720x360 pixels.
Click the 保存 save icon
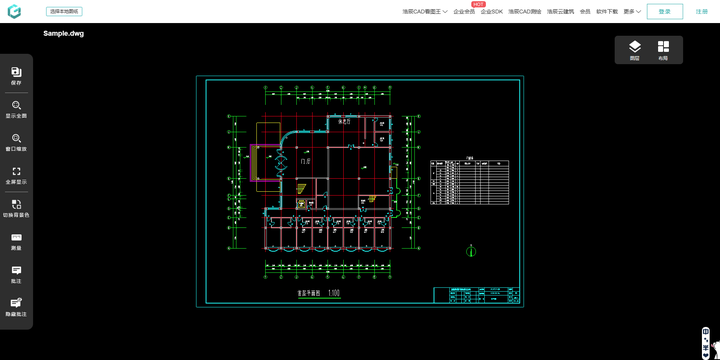point(16,76)
